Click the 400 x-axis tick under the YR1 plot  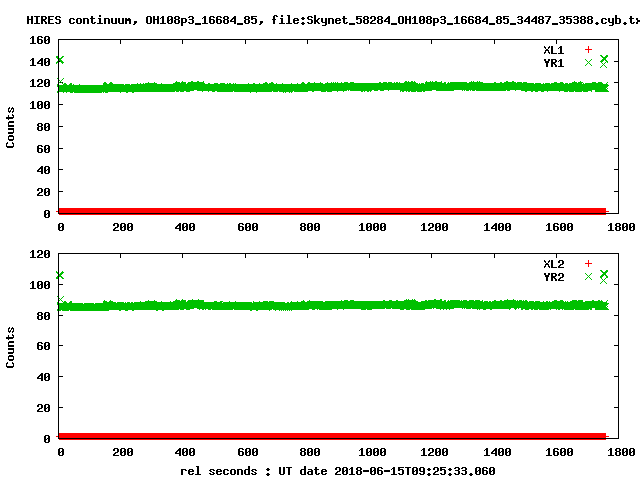click(x=185, y=227)
